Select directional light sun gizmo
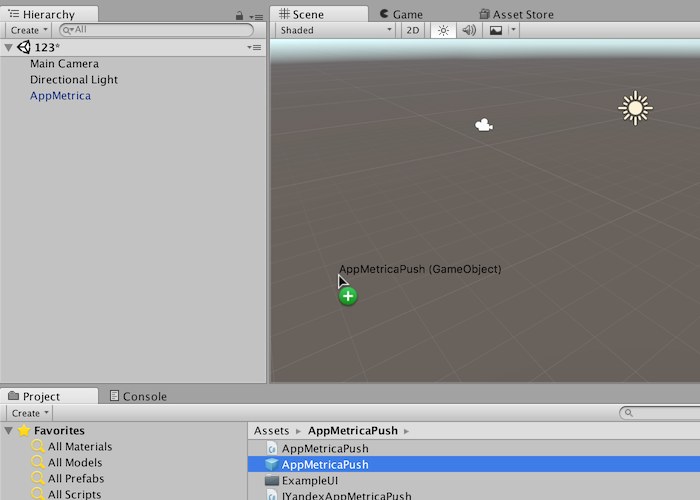This screenshot has width=700, height=500. click(635, 108)
